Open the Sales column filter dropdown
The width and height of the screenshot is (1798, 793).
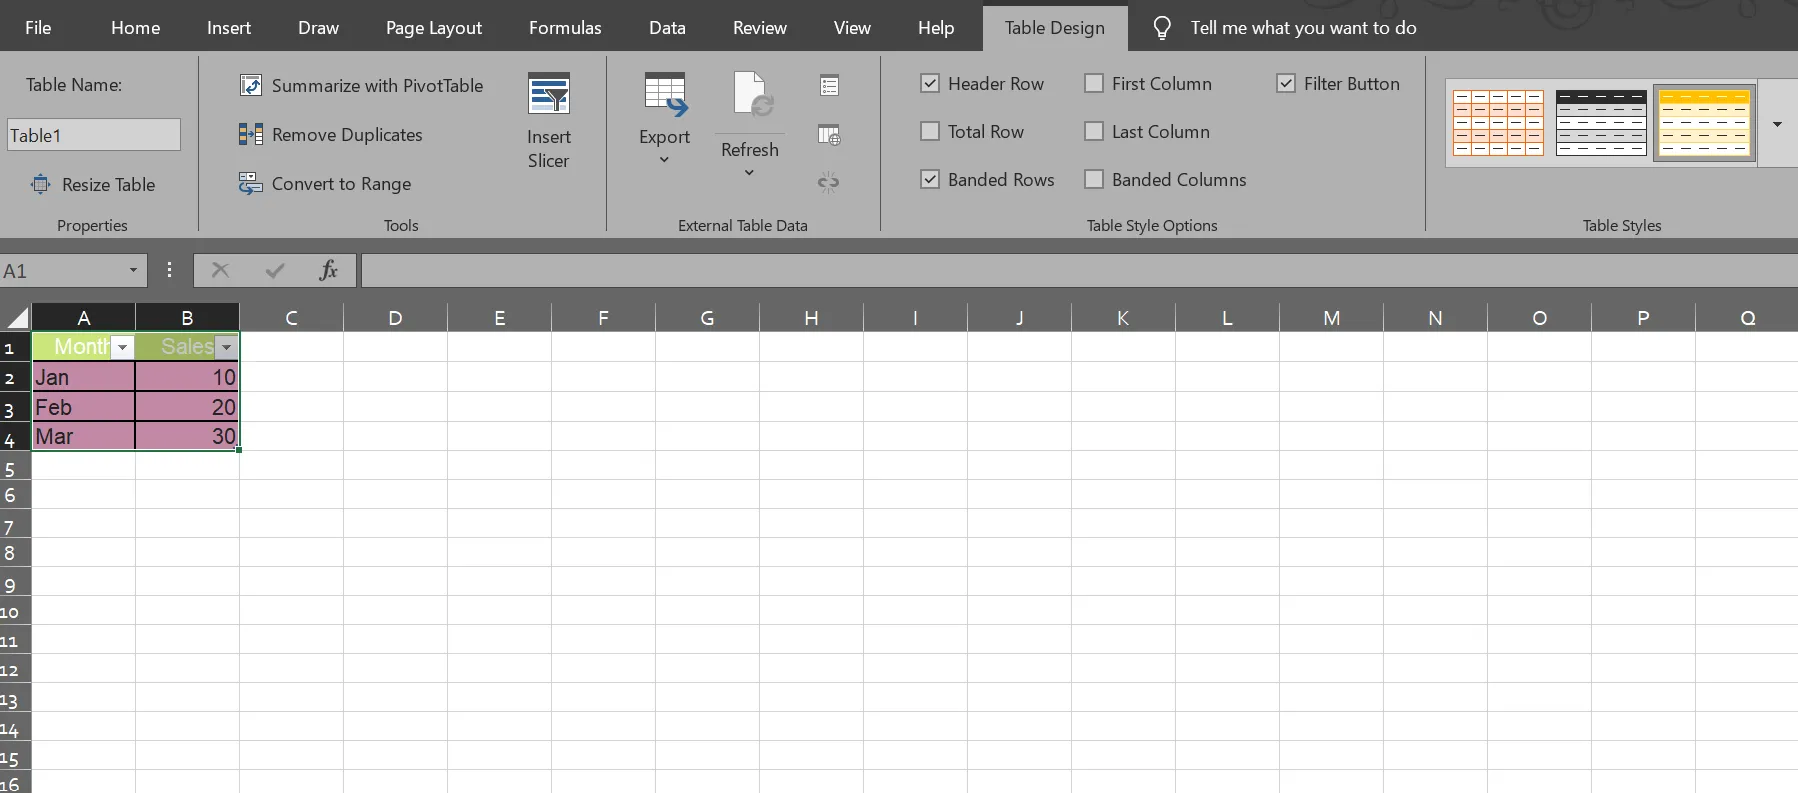(227, 347)
